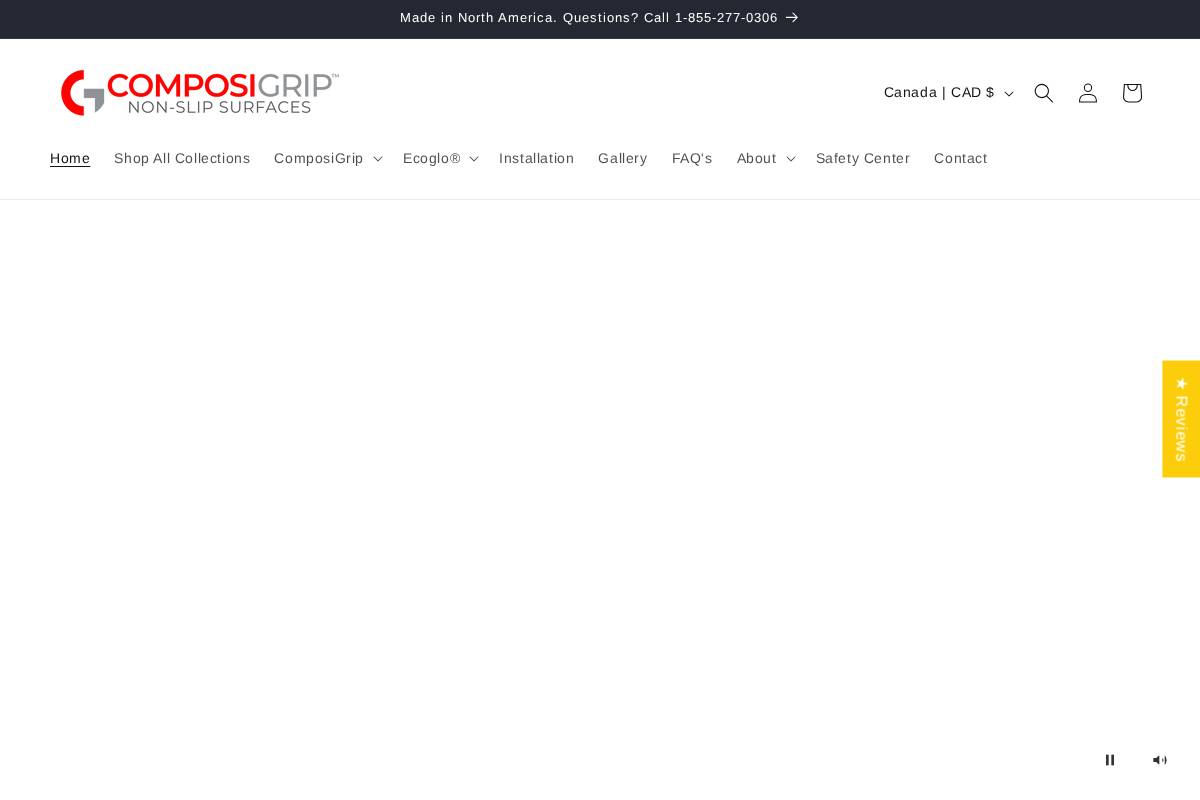Open the Reviews side tab
Screen dimensions: 1200x800
(1181, 418)
